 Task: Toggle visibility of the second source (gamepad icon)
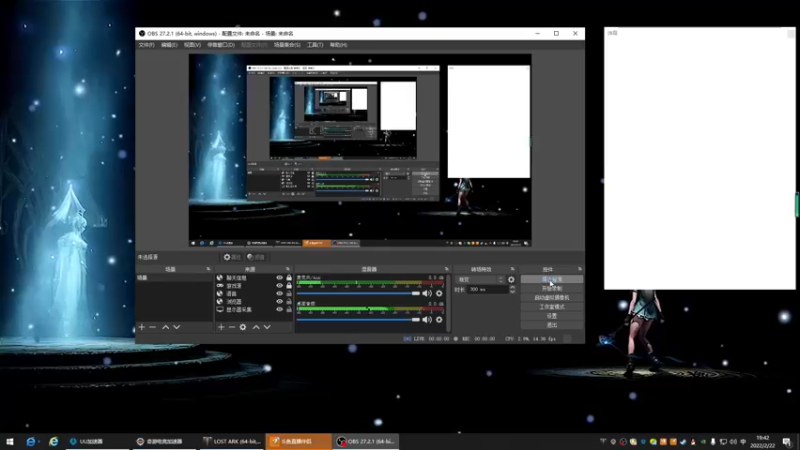(x=279, y=286)
